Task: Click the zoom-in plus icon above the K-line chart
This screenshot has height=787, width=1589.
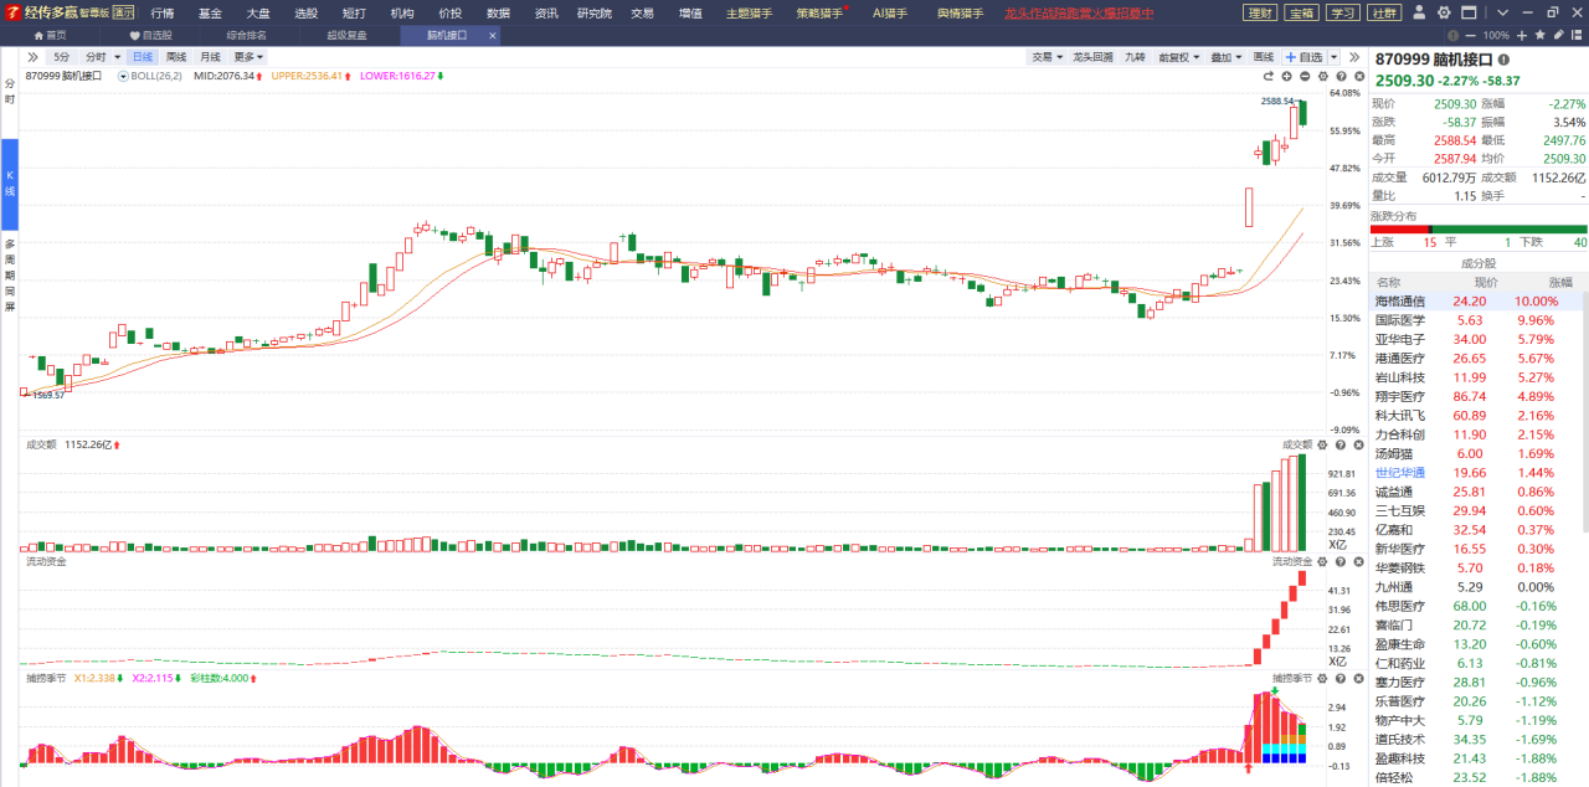Action: pos(1287,77)
